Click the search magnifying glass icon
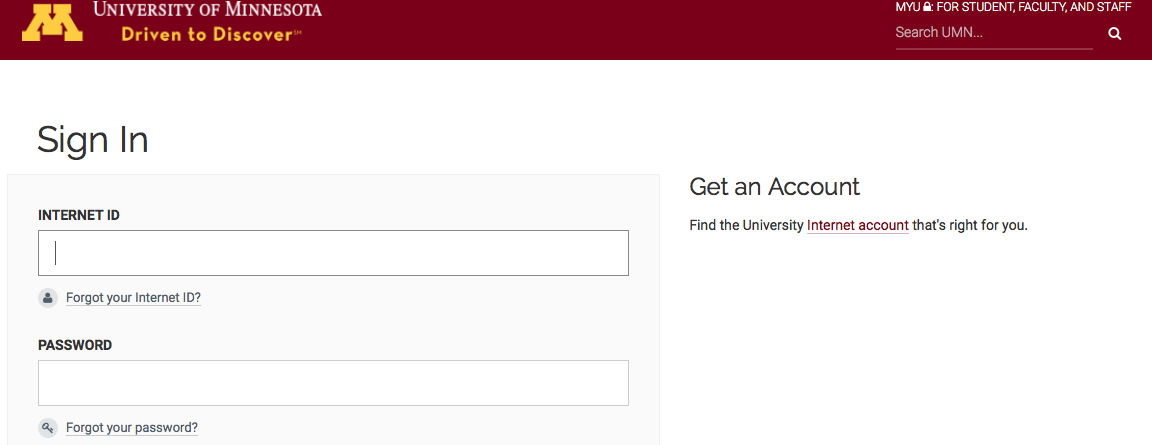The height and width of the screenshot is (445, 1152). [1115, 34]
